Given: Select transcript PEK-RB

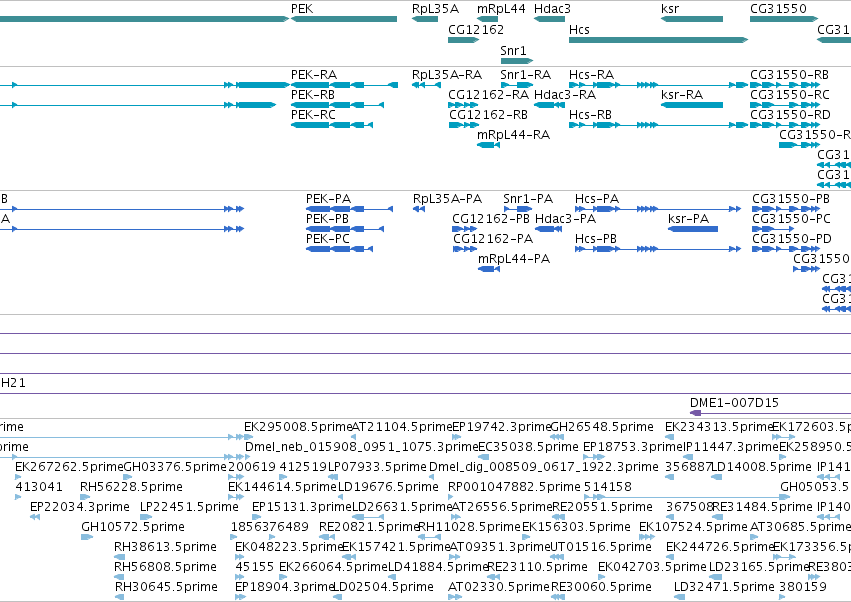Looking at the screenshot, I should click(337, 105).
